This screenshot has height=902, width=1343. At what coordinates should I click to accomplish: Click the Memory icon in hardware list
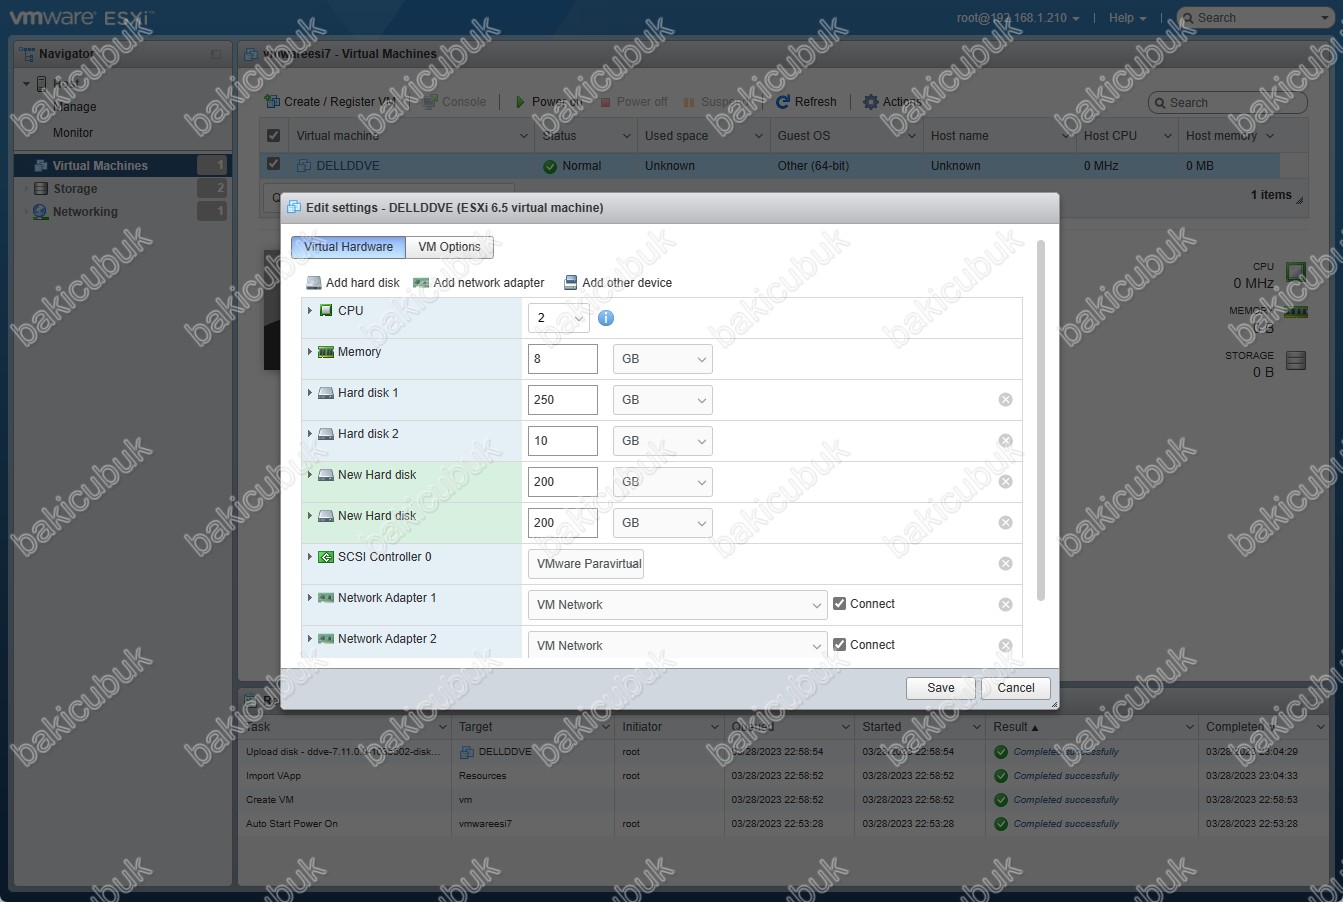[x=326, y=352]
